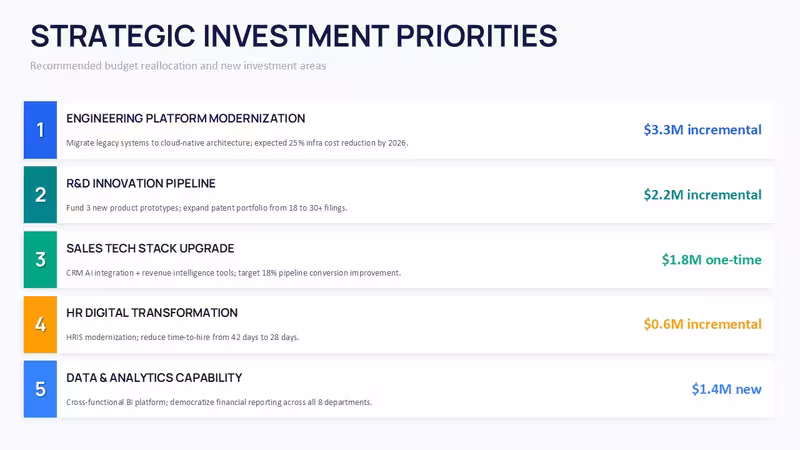The height and width of the screenshot is (450, 800).
Task: Click the R&D Innovation Pipeline heading
Action: pos(141,183)
